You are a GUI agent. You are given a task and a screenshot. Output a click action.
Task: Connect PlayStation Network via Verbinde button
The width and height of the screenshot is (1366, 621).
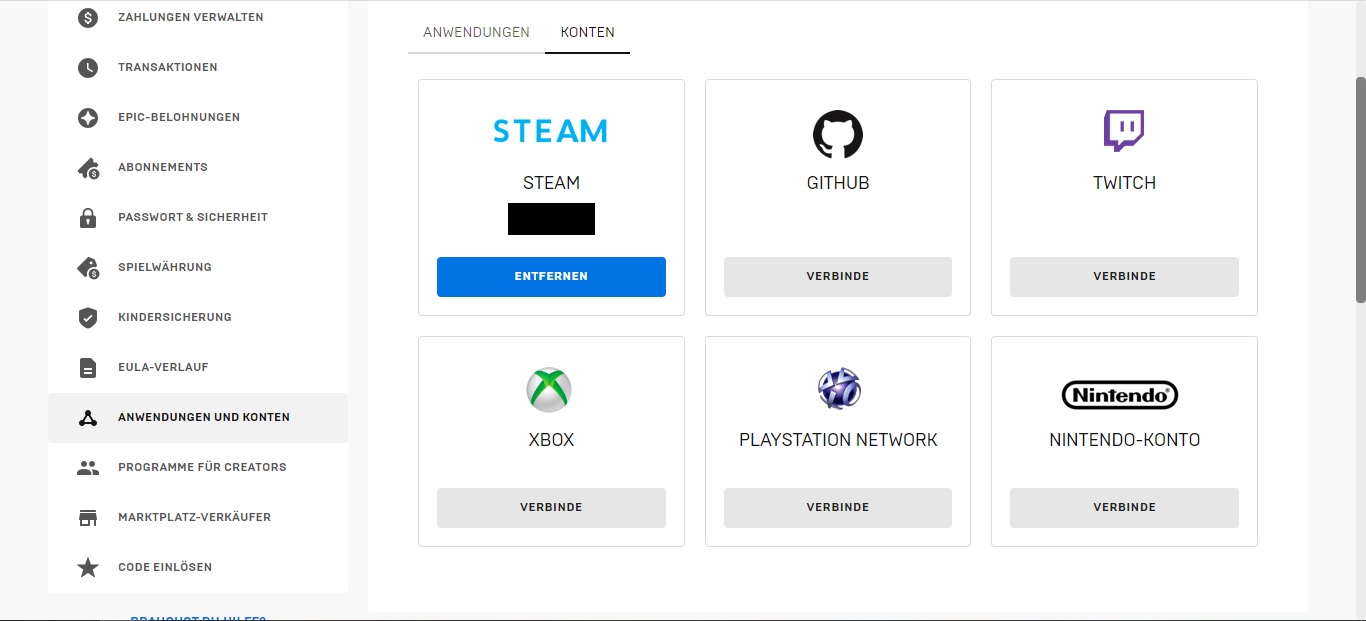click(x=838, y=508)
